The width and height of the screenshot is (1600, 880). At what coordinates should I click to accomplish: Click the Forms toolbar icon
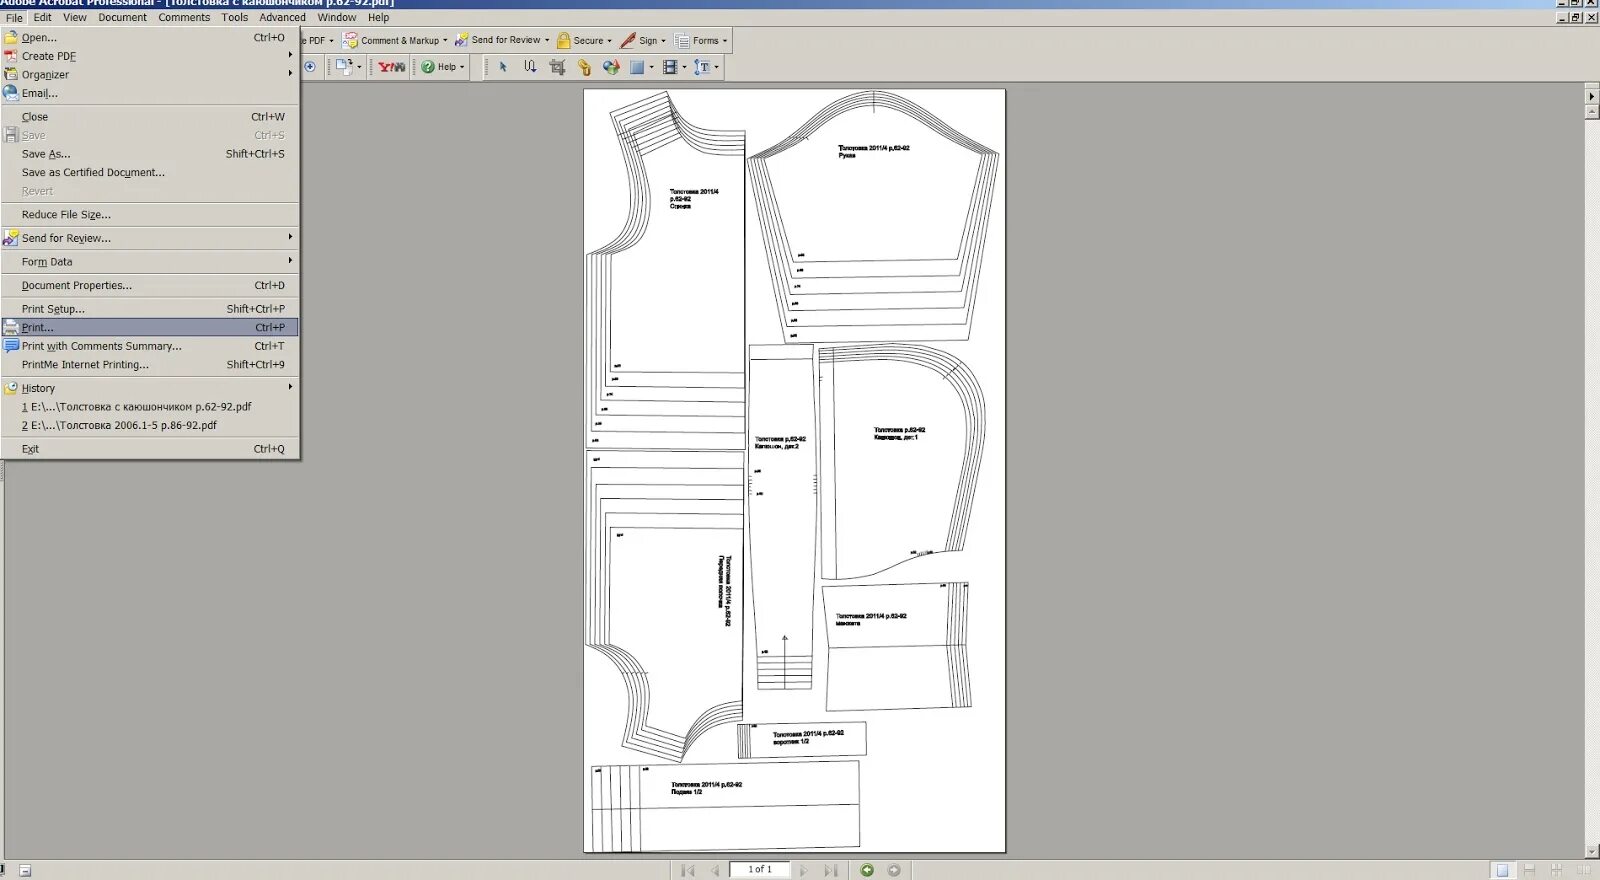[682, 41]
